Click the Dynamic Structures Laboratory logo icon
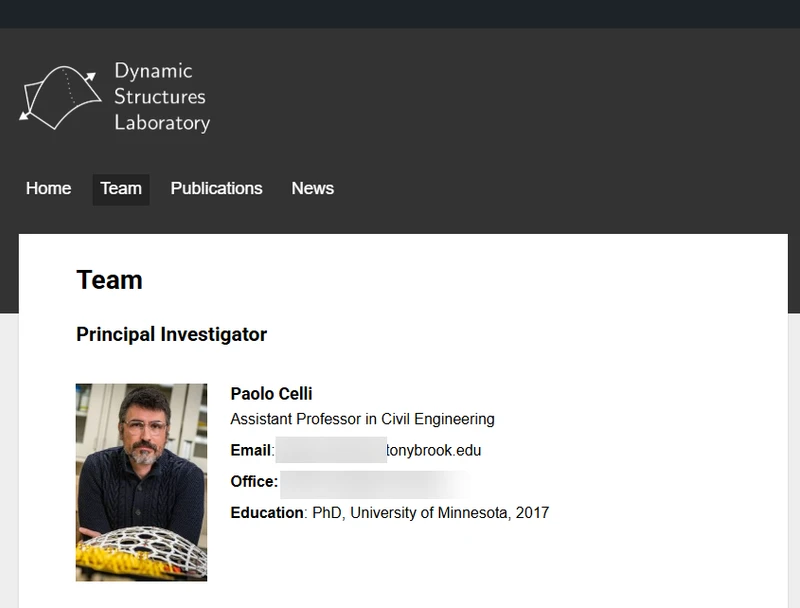 pos(60,97)
